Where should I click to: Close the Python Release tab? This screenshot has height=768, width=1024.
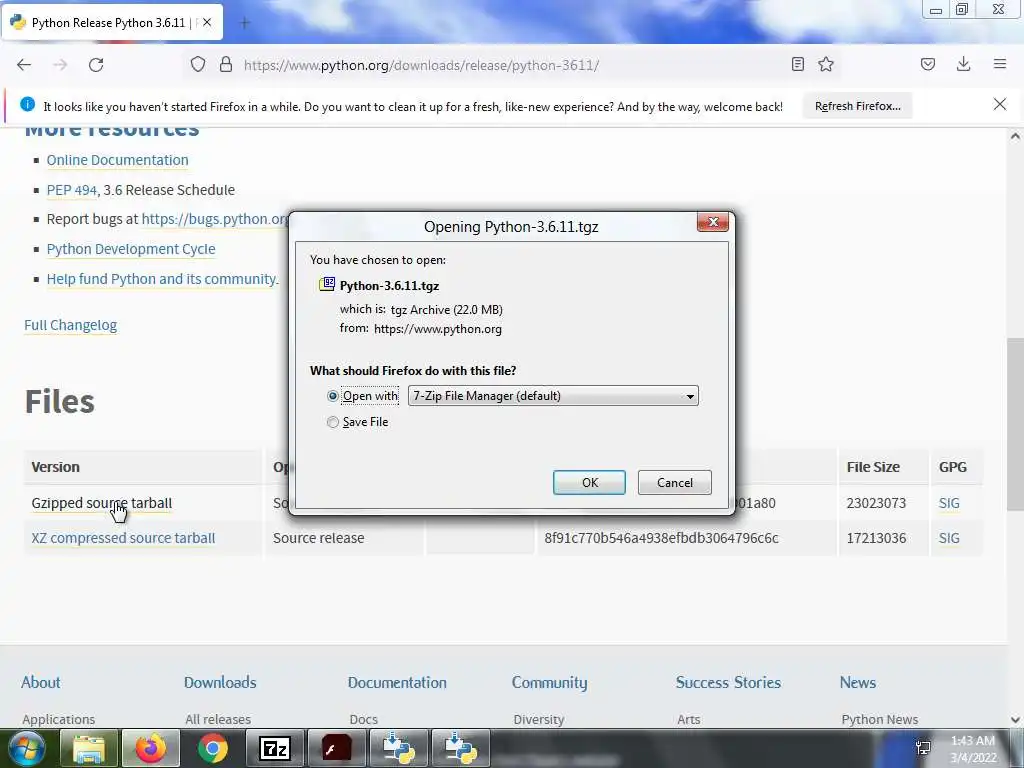207,22
